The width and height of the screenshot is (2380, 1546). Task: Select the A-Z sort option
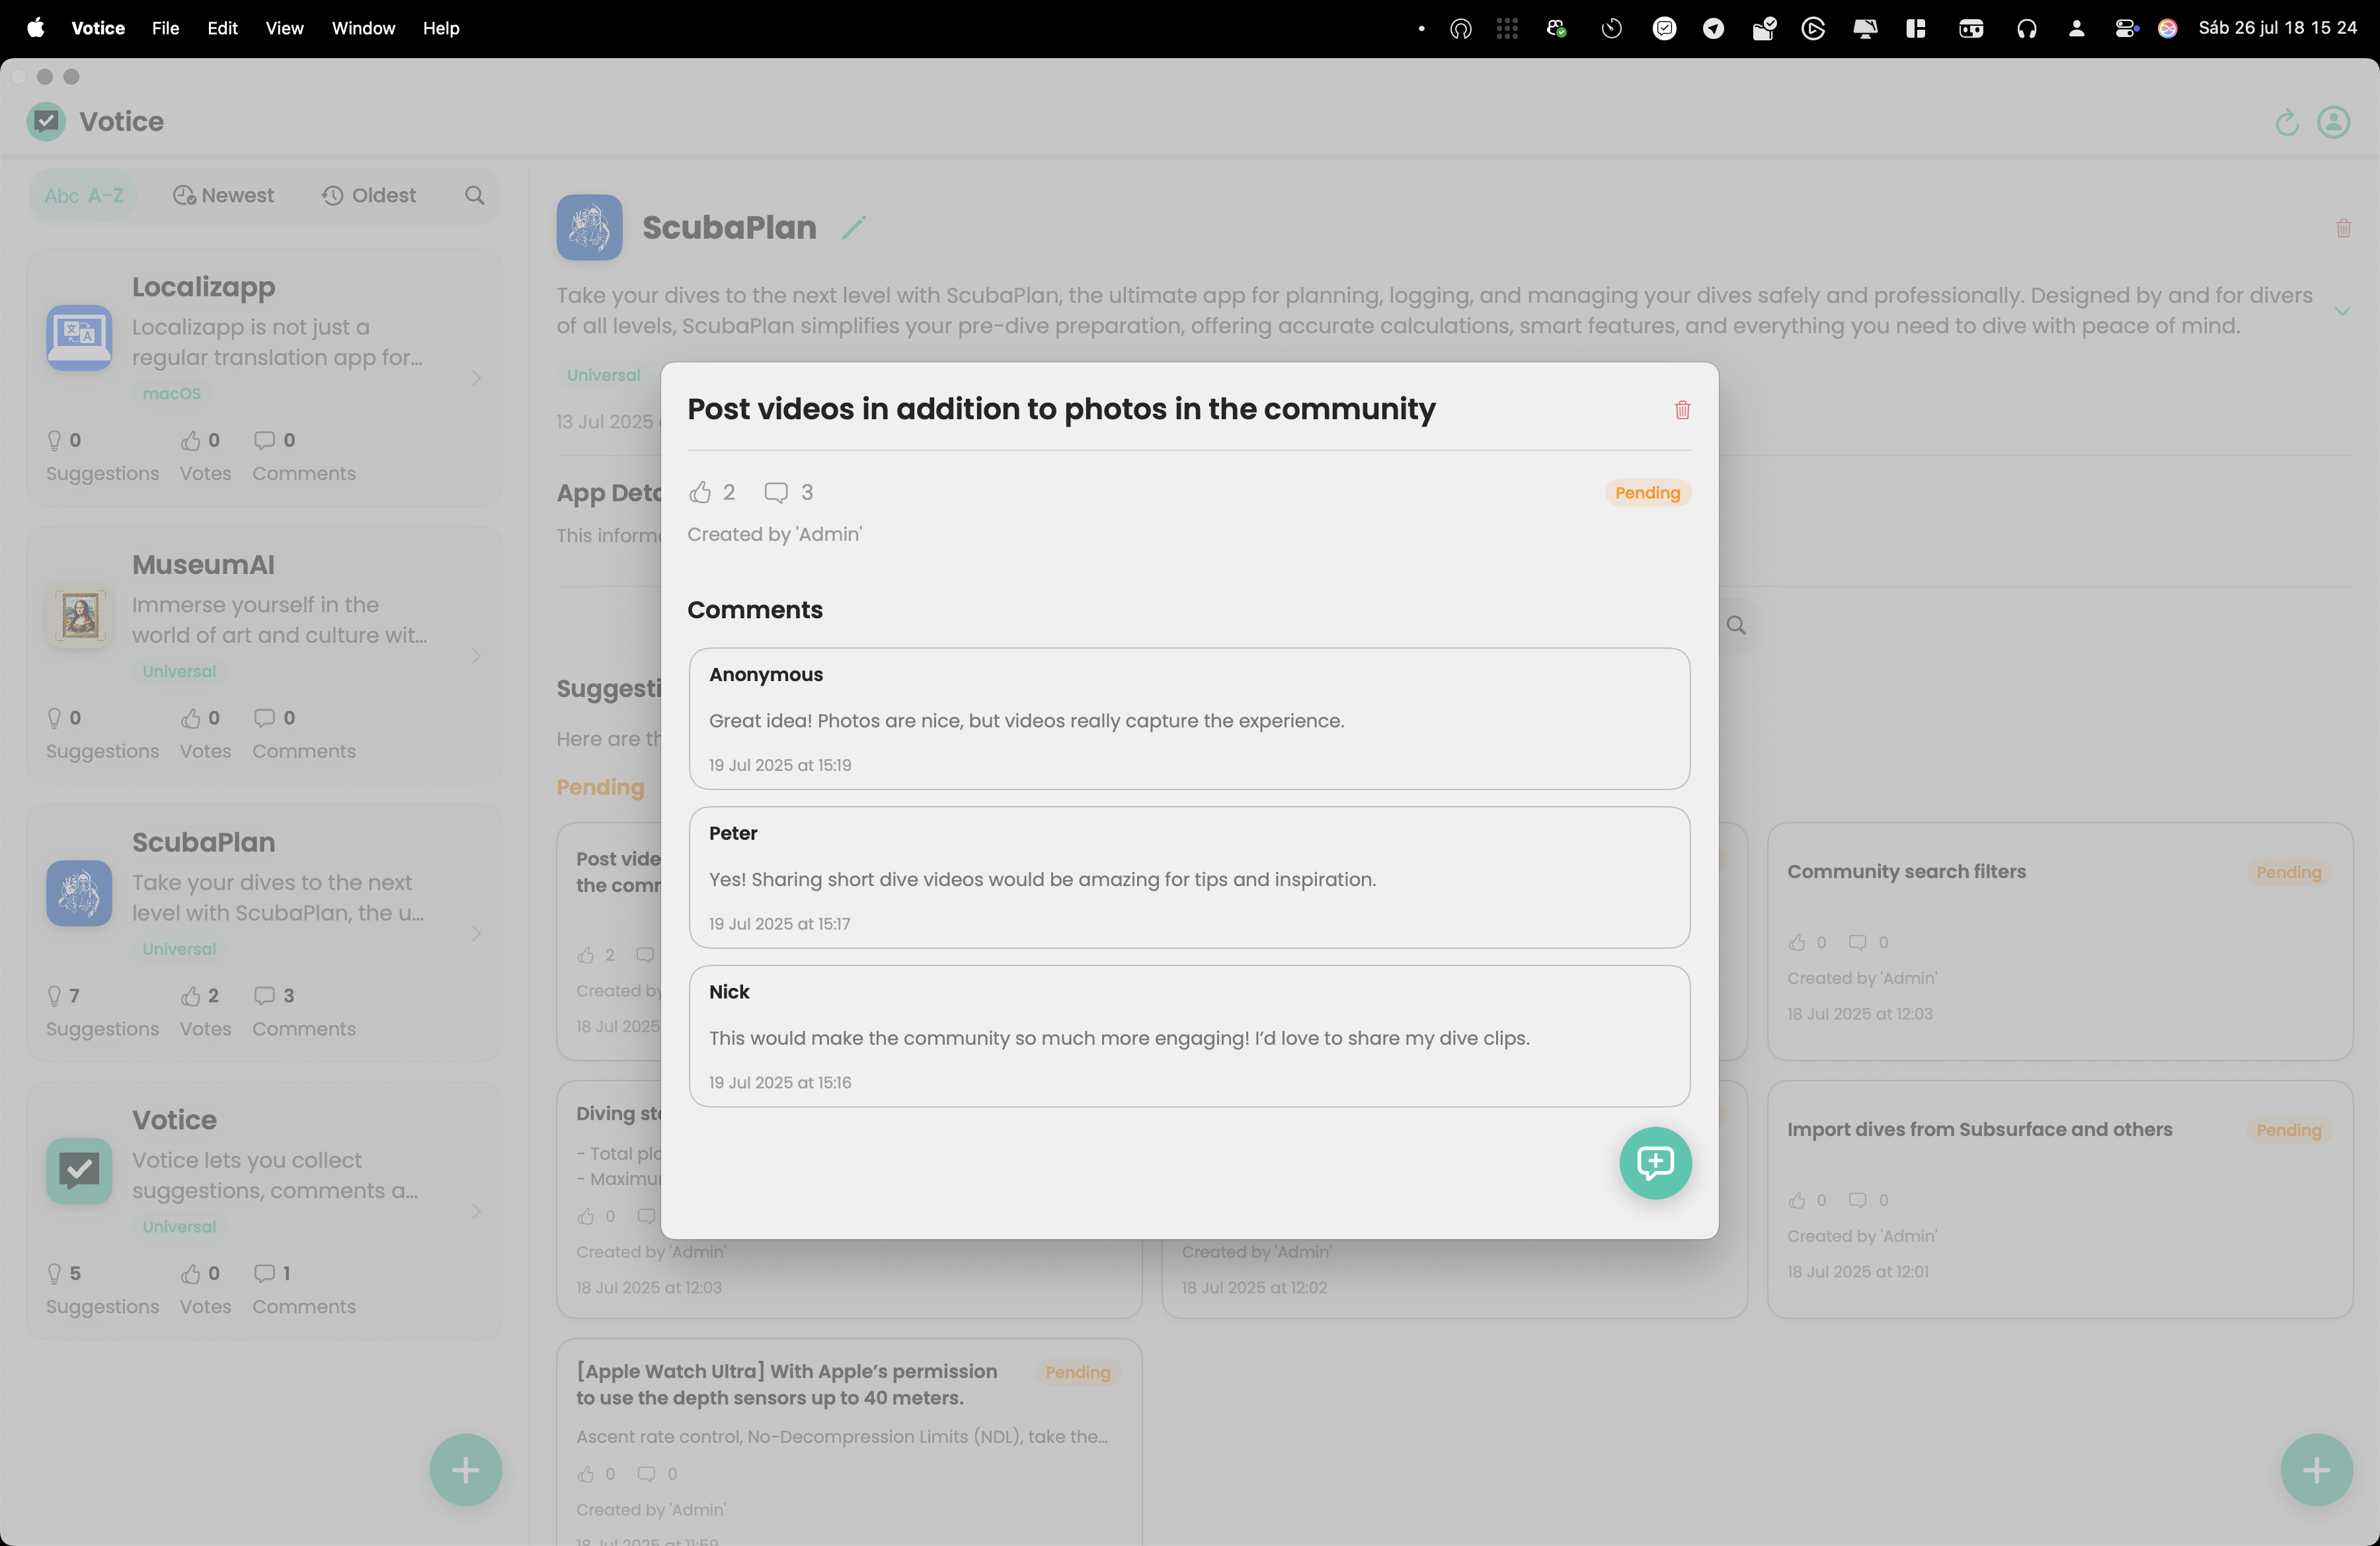(84, 196)
